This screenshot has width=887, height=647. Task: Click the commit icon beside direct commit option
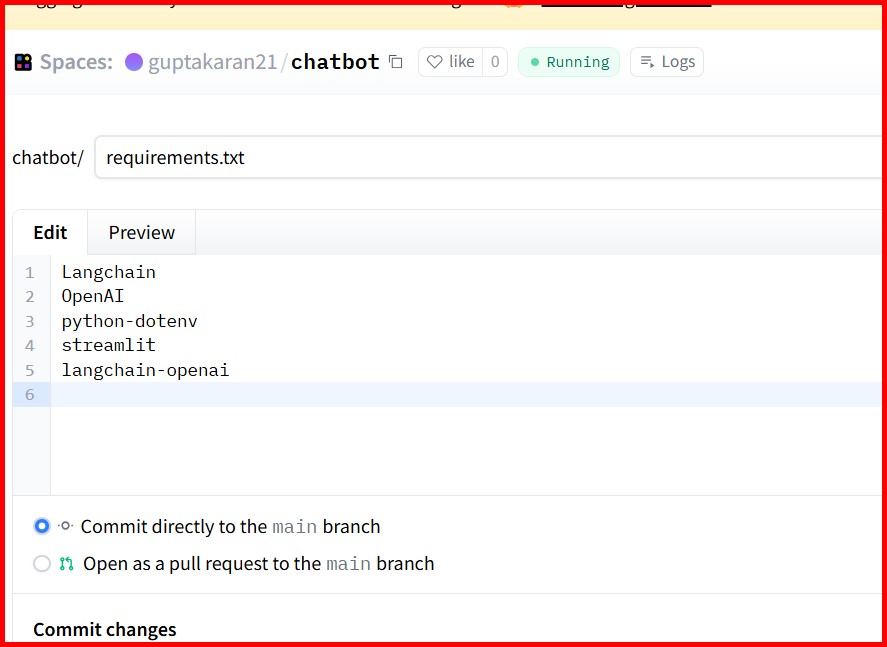click(66, 526)
